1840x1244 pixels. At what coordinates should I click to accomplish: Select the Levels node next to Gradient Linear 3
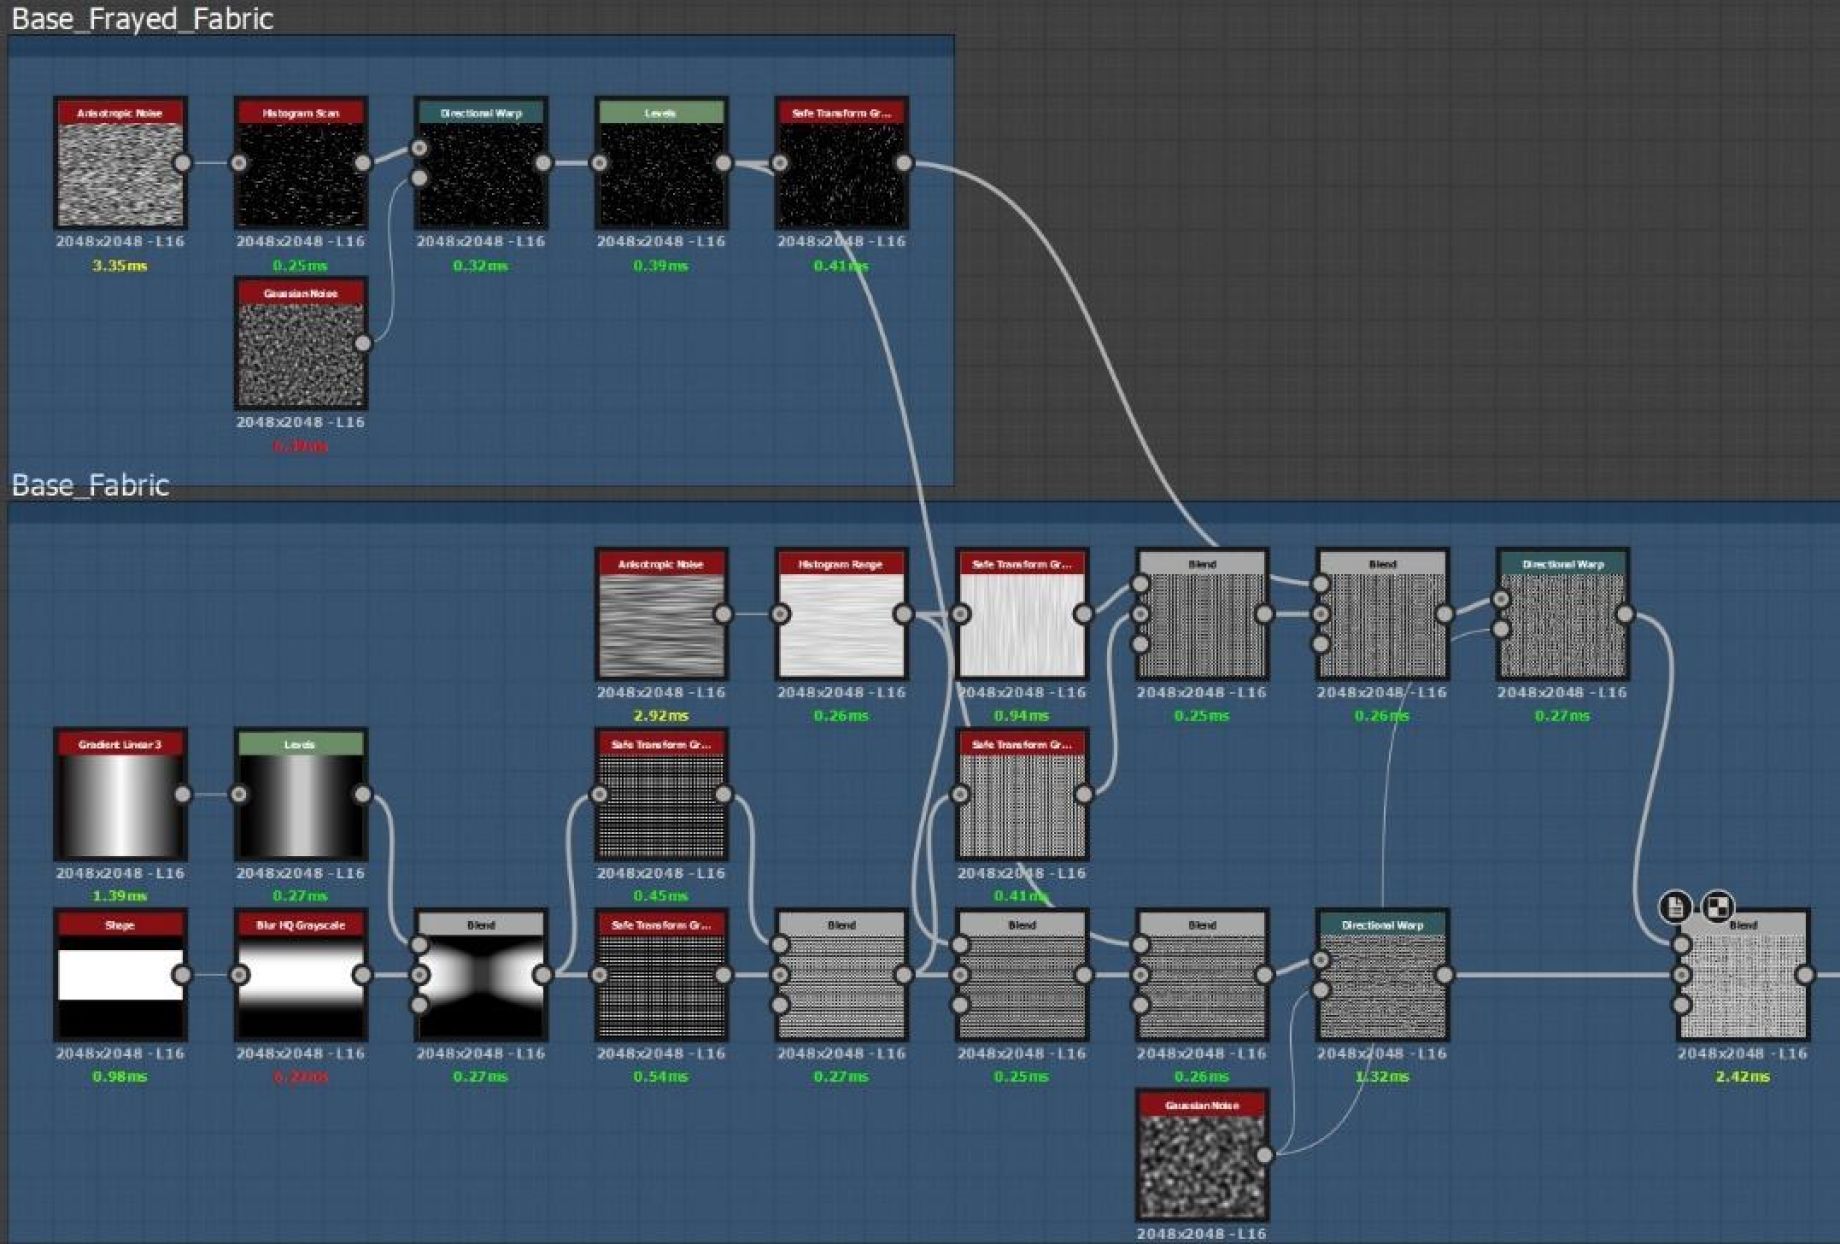click(301, 794)
